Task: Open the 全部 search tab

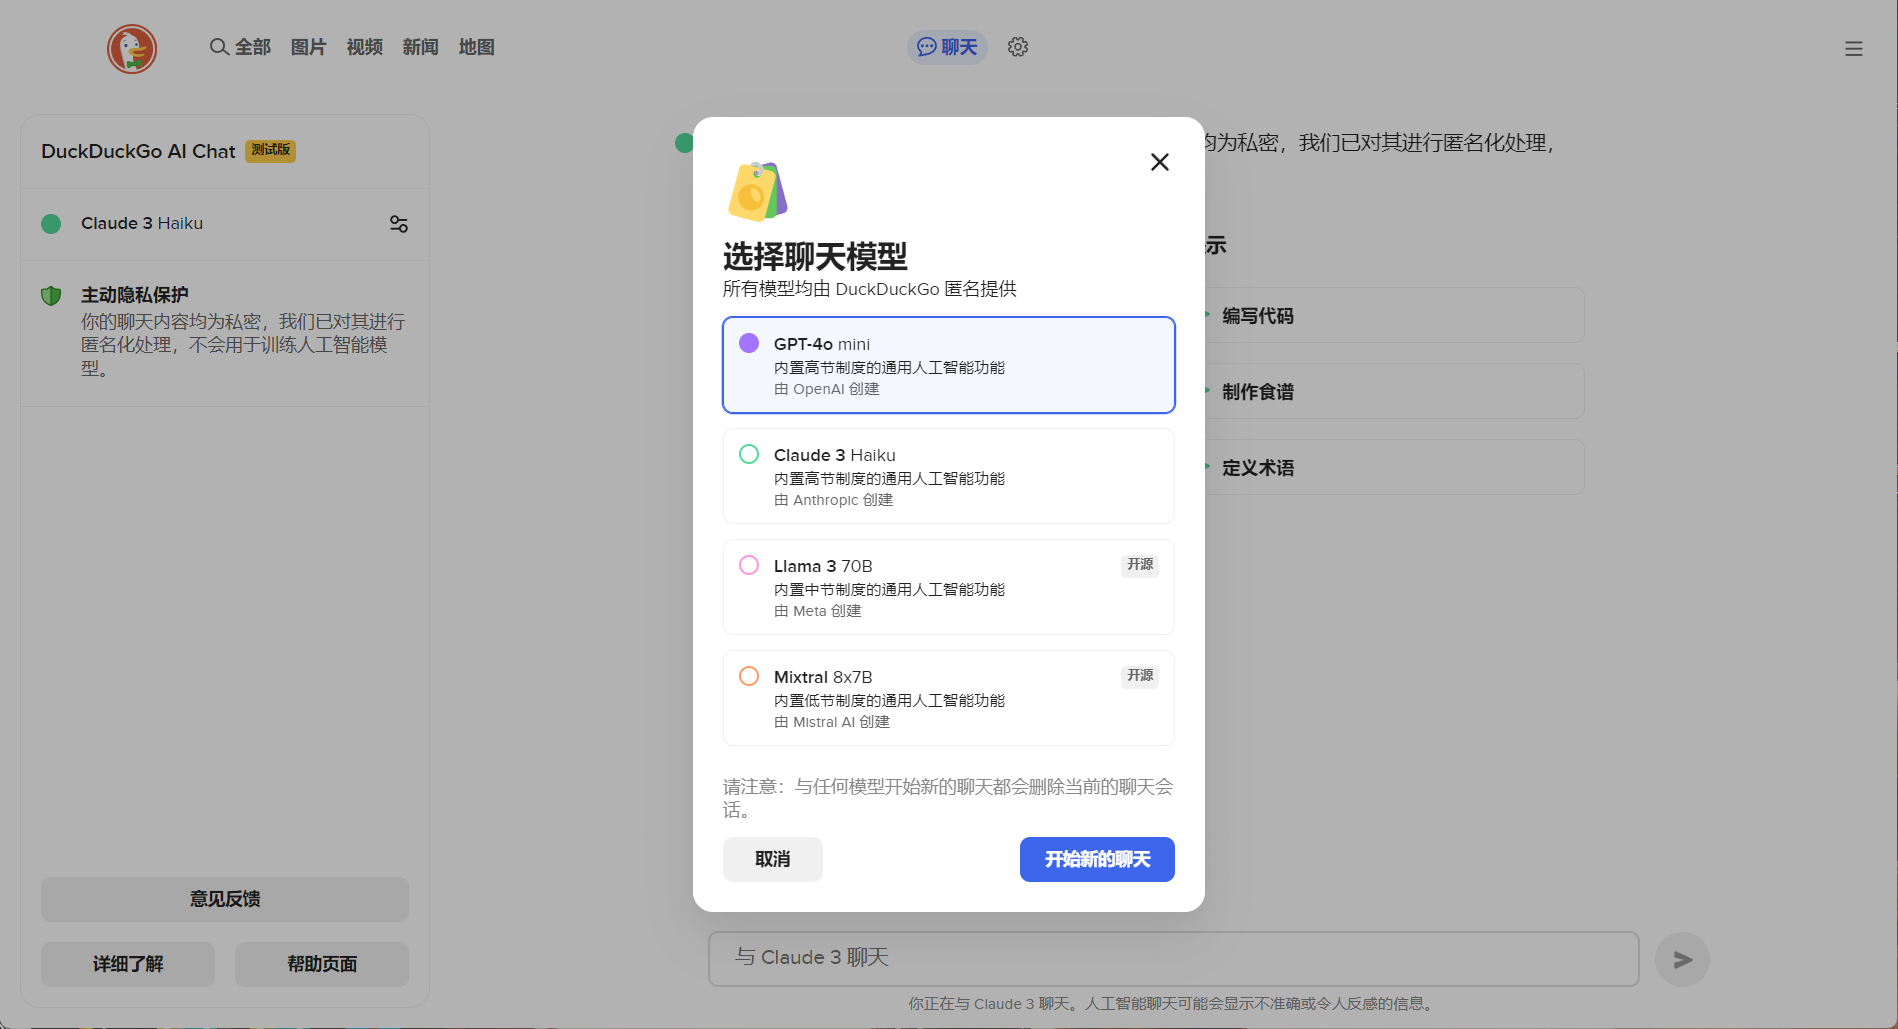Action: tap(241, 47)
